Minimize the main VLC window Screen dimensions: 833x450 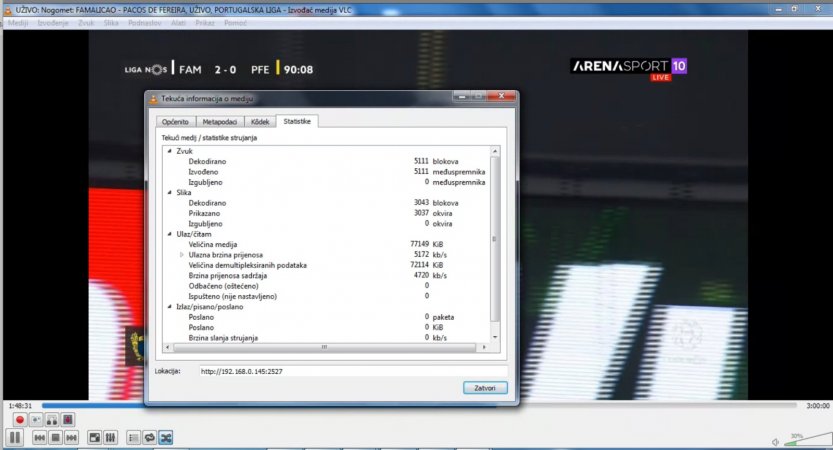point(779,9)
